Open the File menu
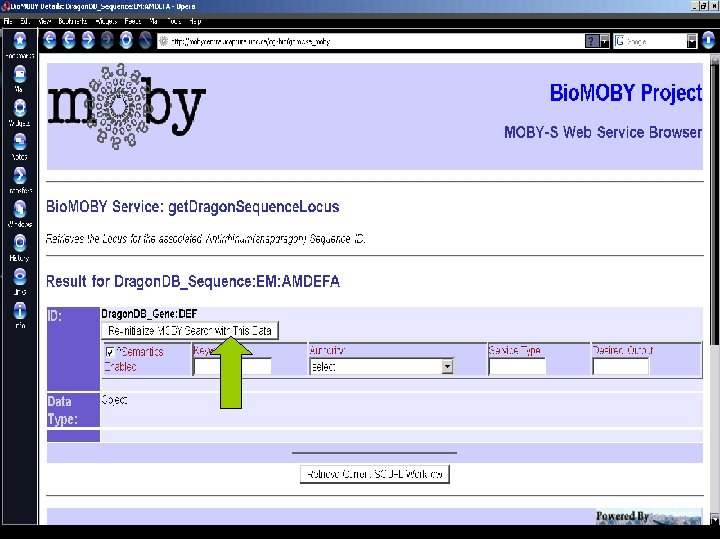This screenshot has height=540, width=720. click(x=8, y=21)
